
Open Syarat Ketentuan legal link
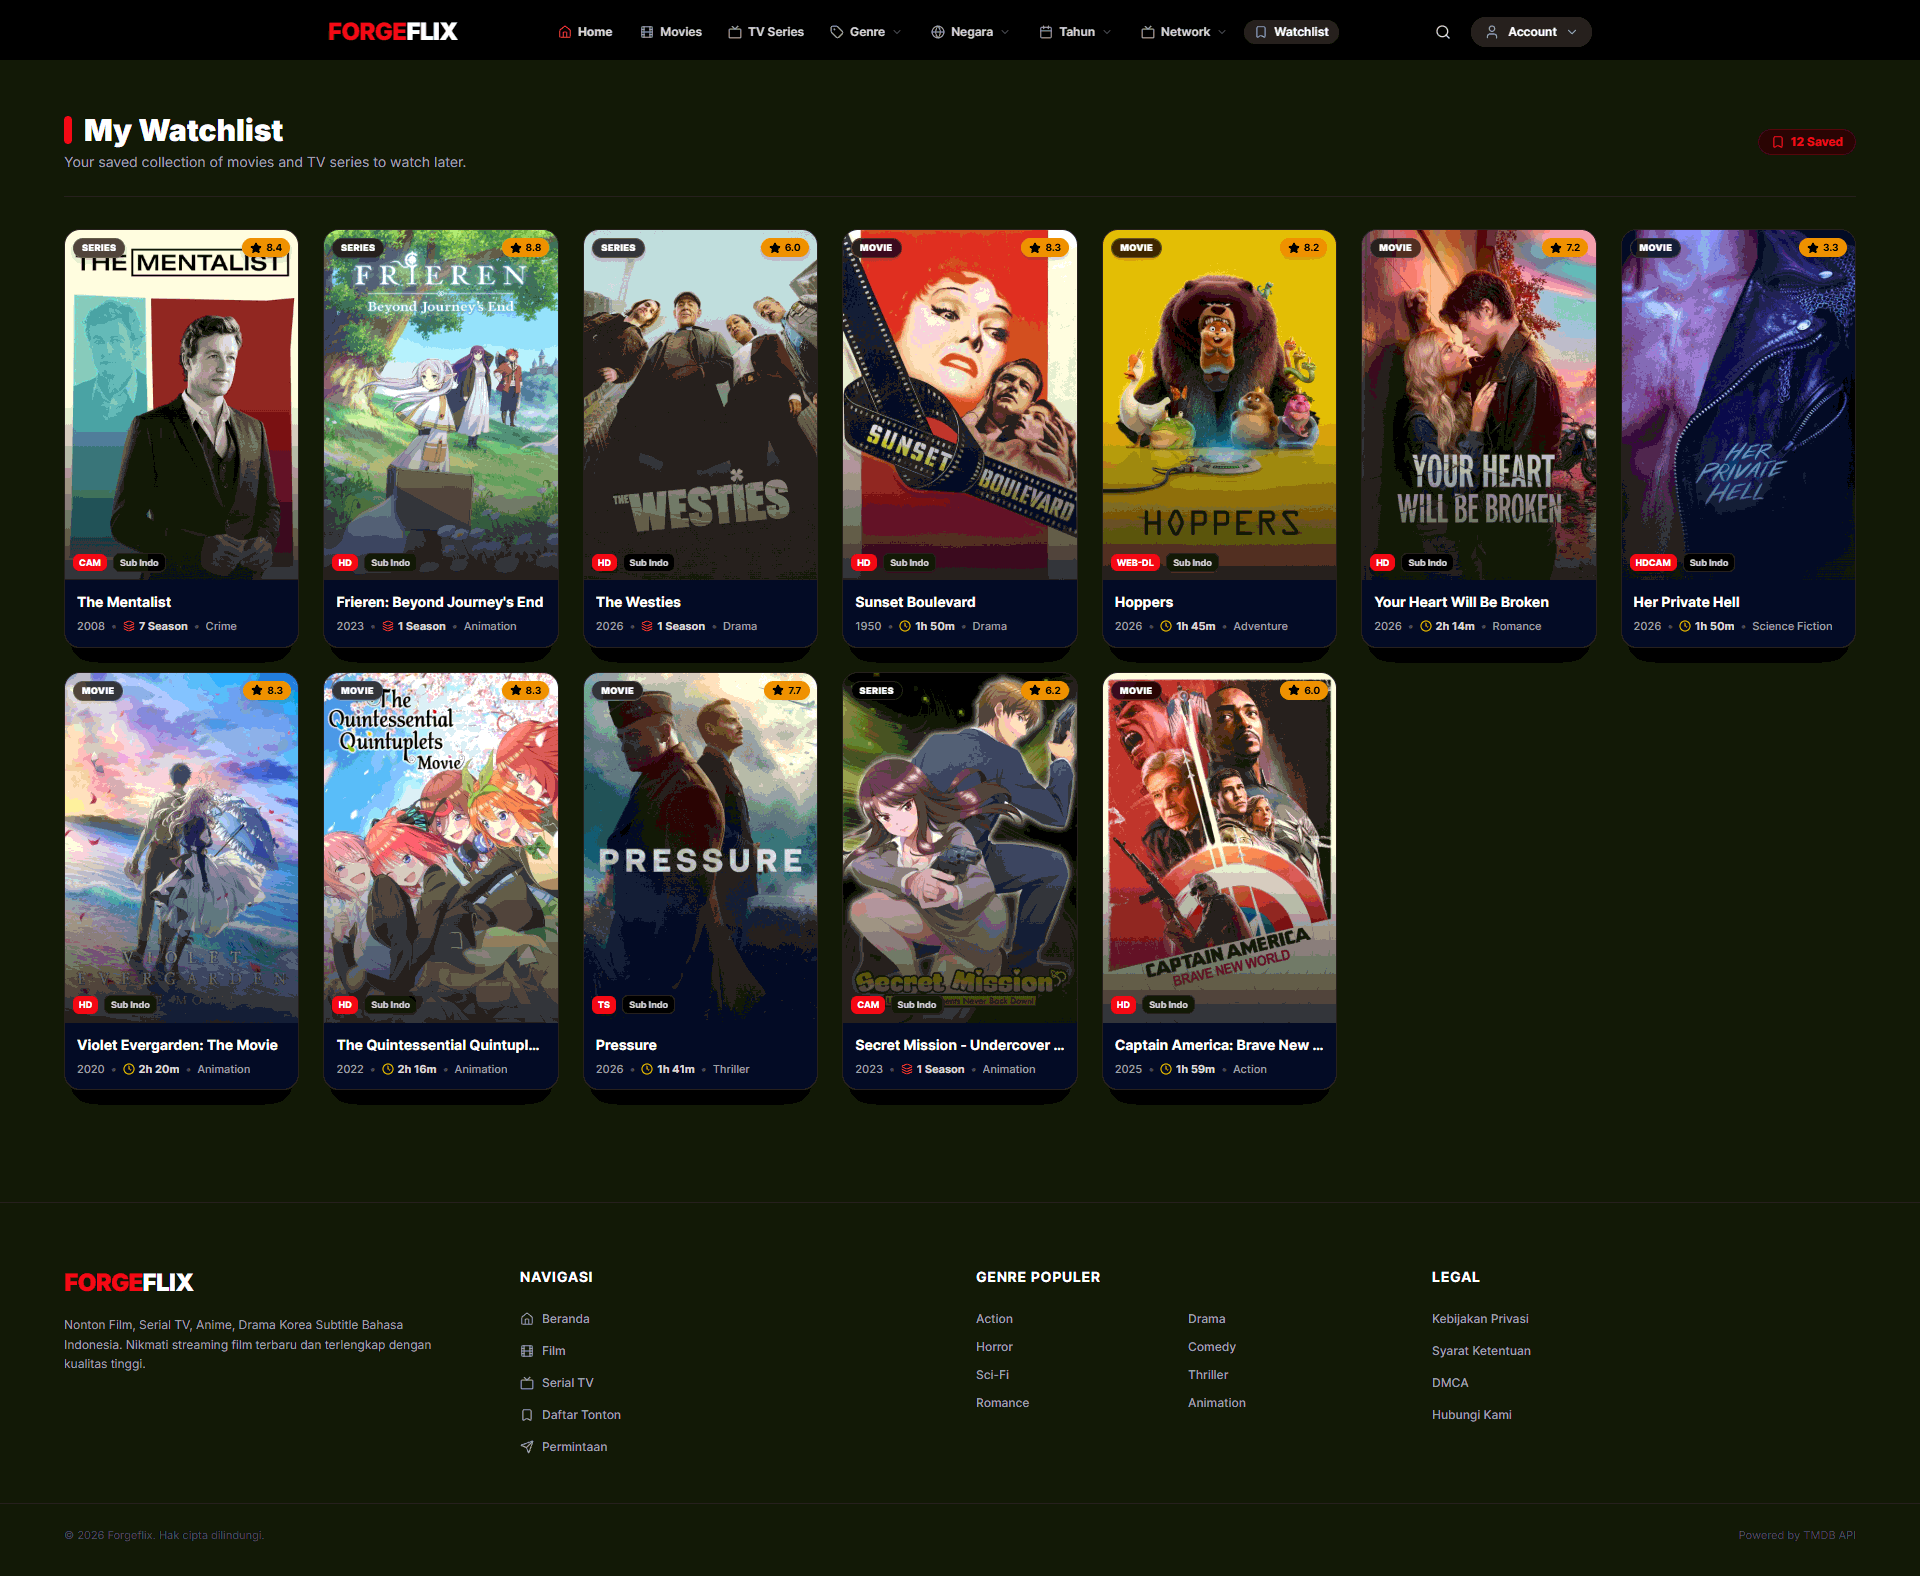[1481, 1351]
